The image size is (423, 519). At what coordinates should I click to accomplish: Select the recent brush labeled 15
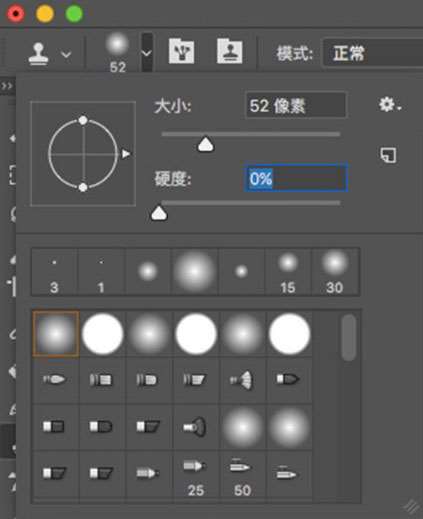click(288, 272)
